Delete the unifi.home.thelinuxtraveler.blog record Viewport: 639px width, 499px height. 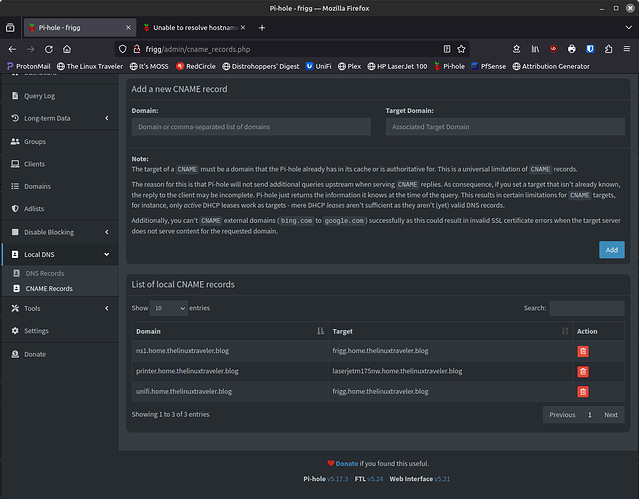[x=583, y=392]
